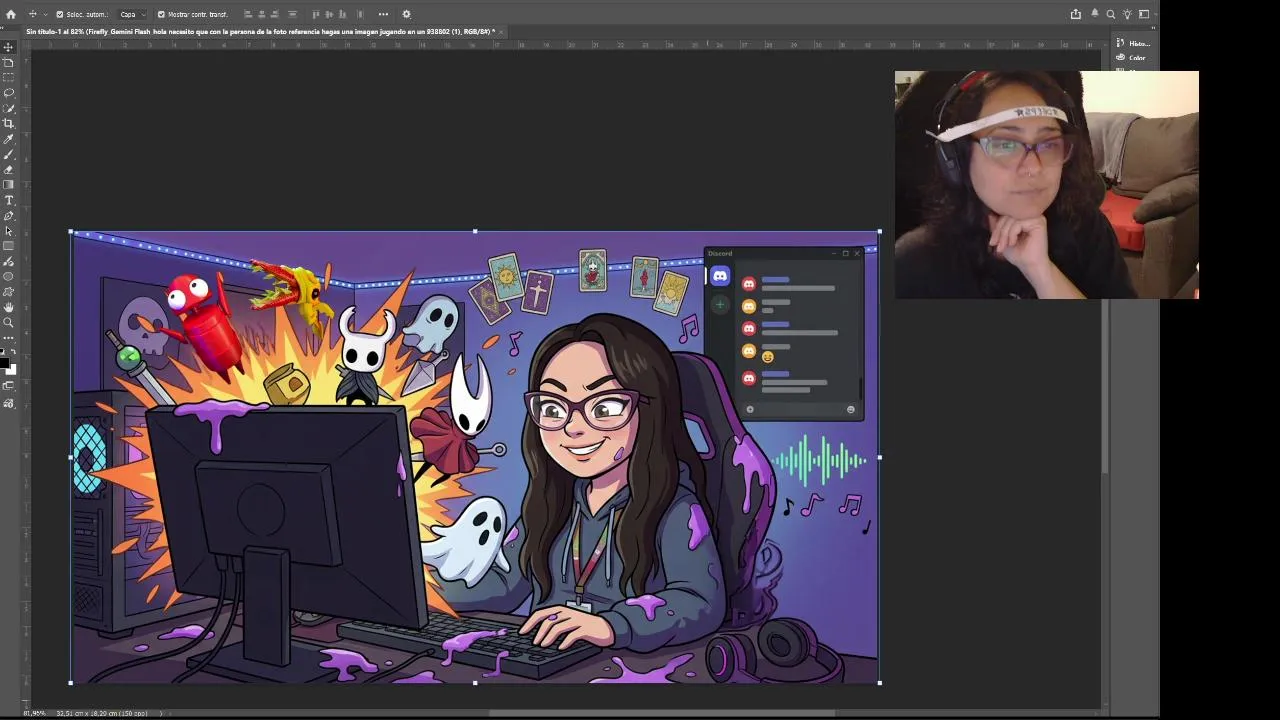
Task: Open the History panel icon
Action: (x=1121, y=43)
